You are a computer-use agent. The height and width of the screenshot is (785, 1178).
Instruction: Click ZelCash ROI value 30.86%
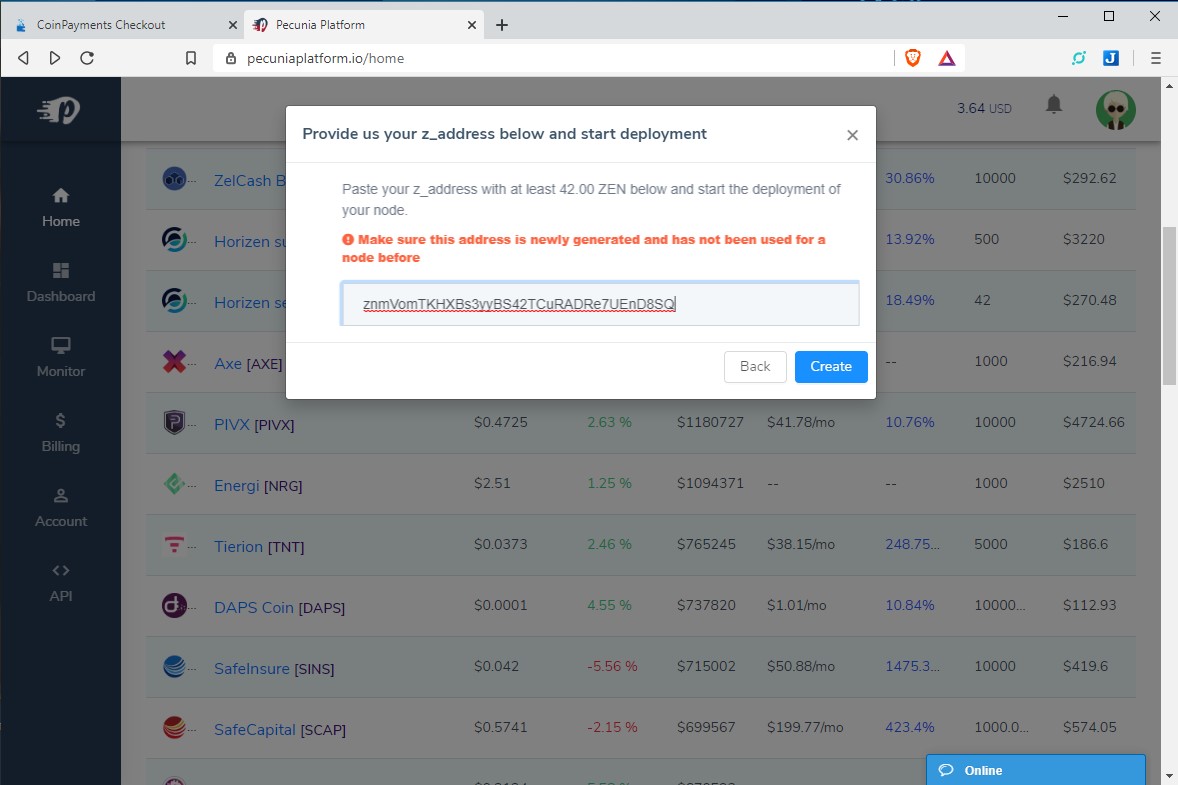coord(910,178)
